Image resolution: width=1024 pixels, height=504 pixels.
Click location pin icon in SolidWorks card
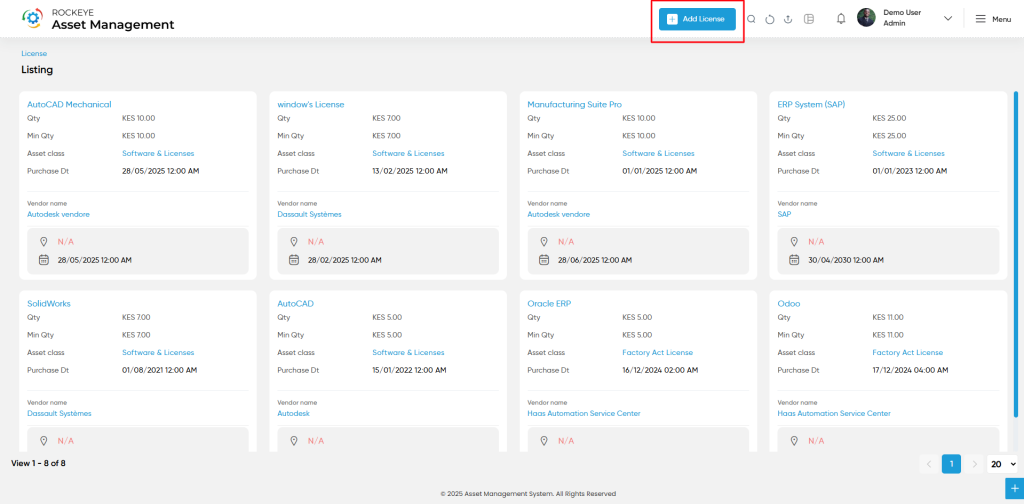tap(44, 441)
